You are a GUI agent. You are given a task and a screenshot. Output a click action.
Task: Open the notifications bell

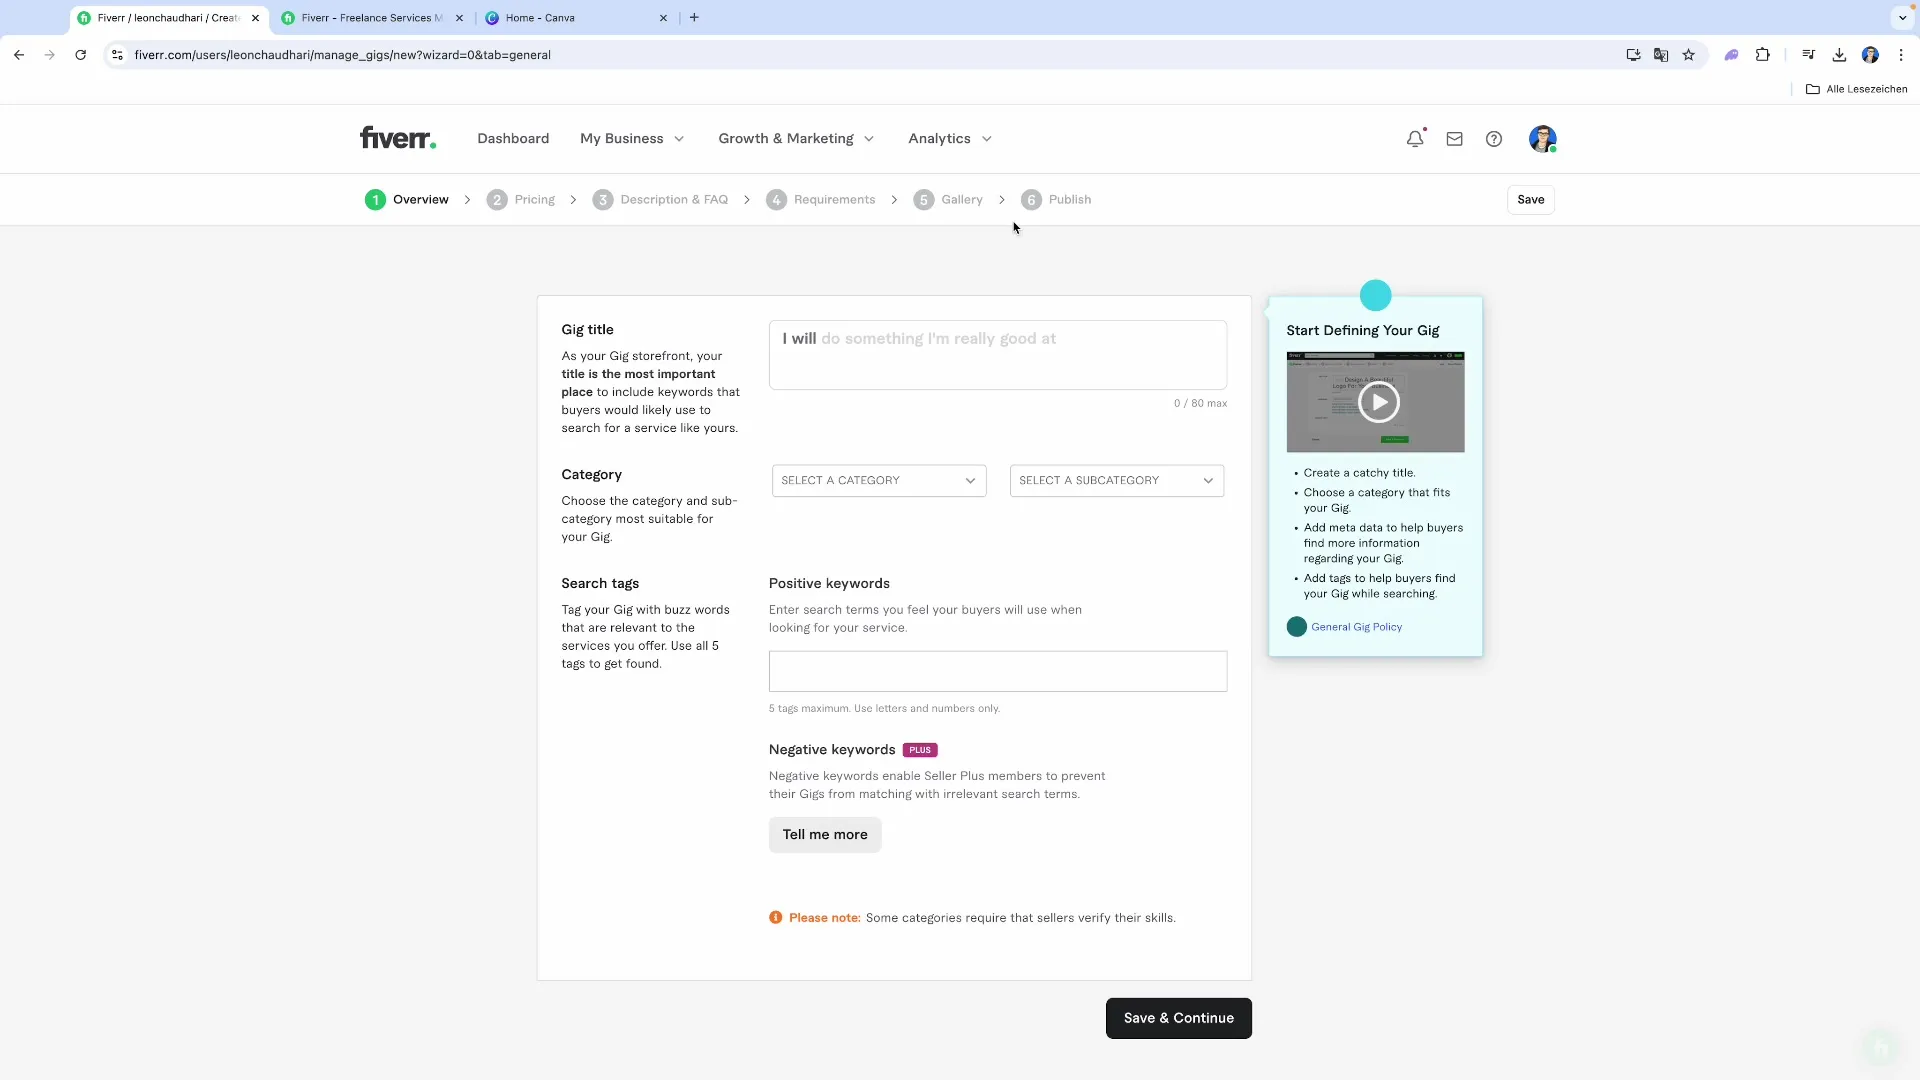[1415, 138]
